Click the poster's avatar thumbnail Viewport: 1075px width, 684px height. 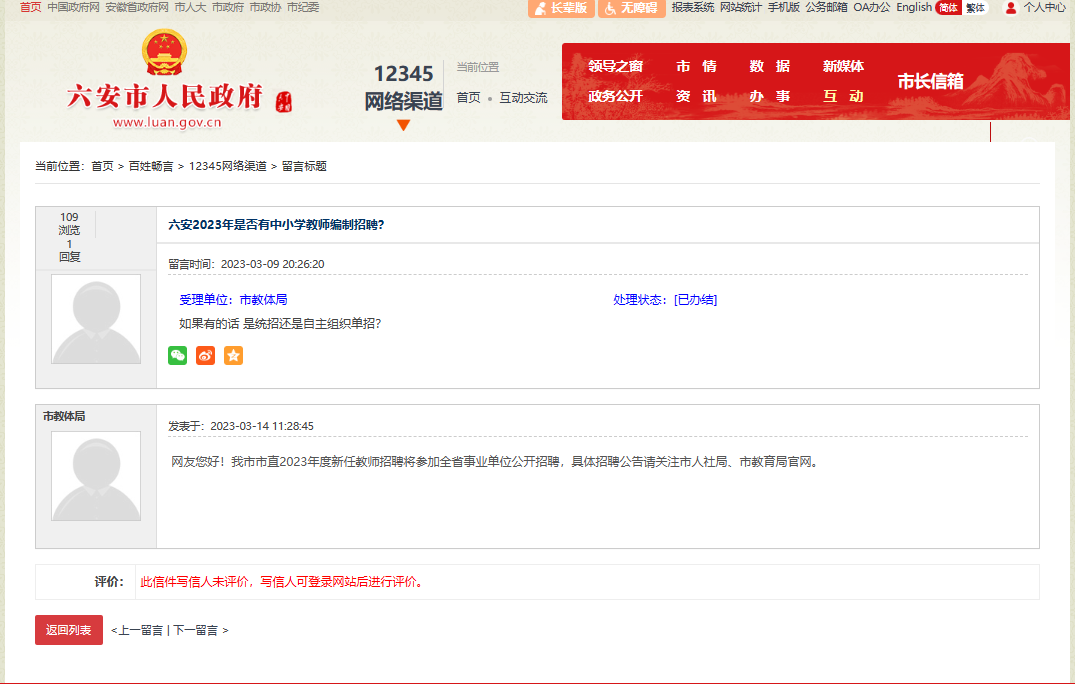(x=96, y=319)
